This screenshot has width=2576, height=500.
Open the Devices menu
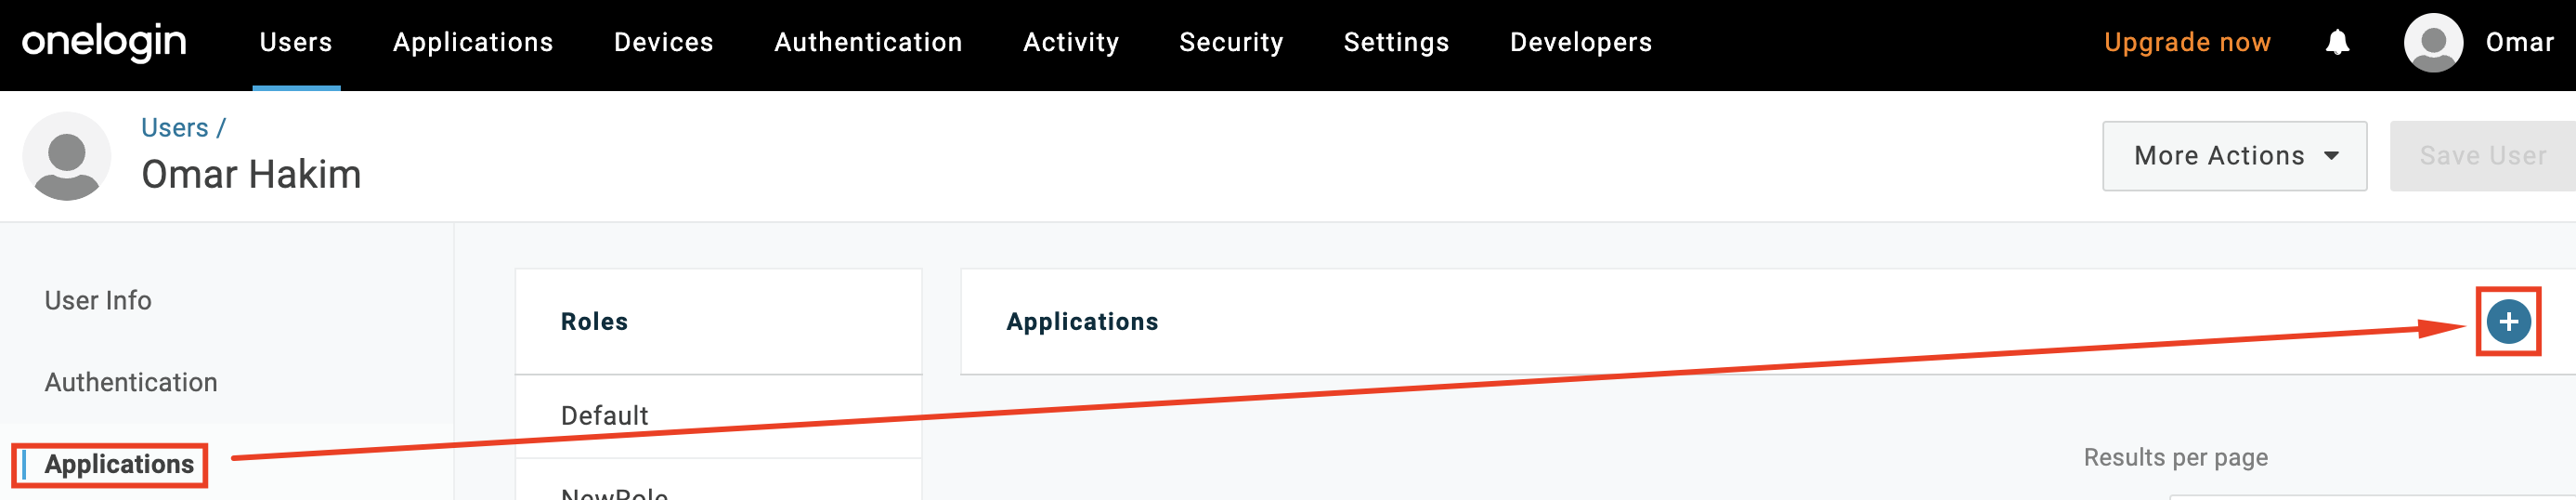point(663,42)
